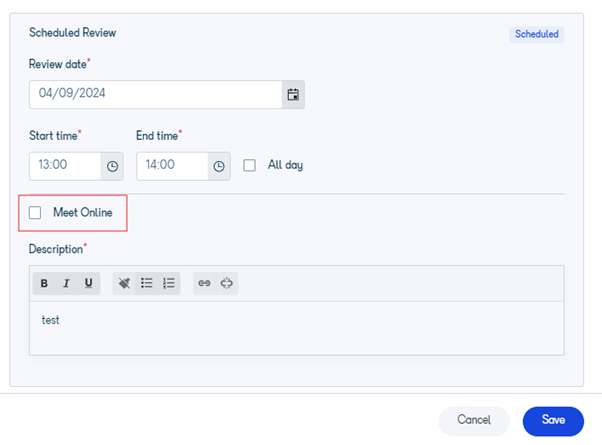Click the Scheduled Review heading

tap(73, 33)
